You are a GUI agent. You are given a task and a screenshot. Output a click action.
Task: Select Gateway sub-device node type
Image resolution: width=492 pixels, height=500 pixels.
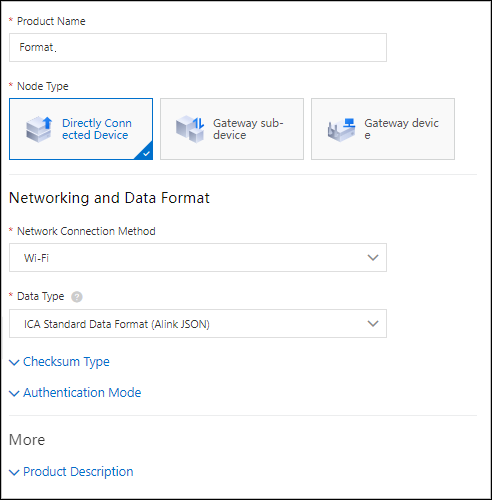[x=232, y=129]
